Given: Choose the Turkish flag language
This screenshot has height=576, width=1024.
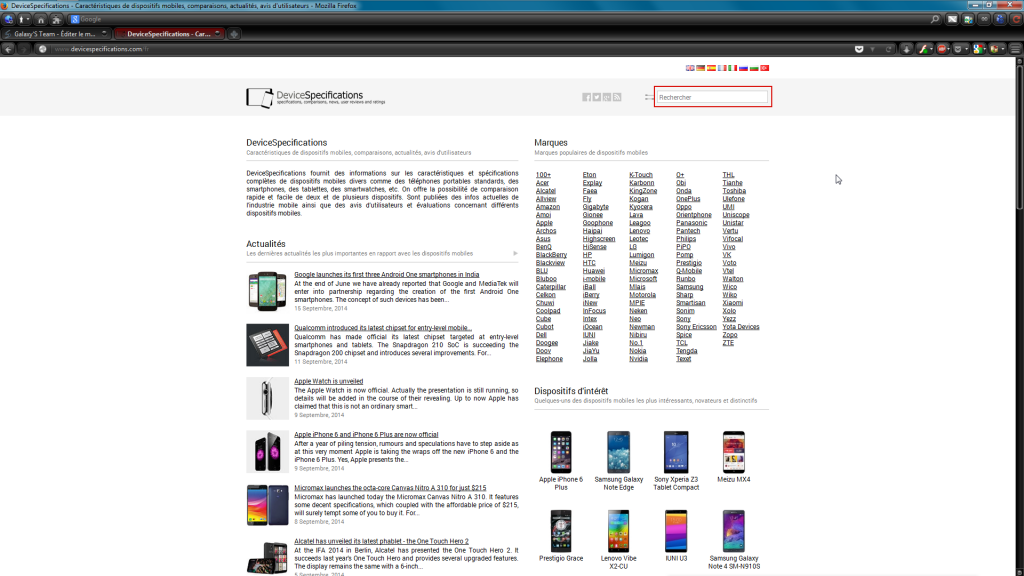Looking at the screenshot, I should pyautogui.click(x=765, y=68).
